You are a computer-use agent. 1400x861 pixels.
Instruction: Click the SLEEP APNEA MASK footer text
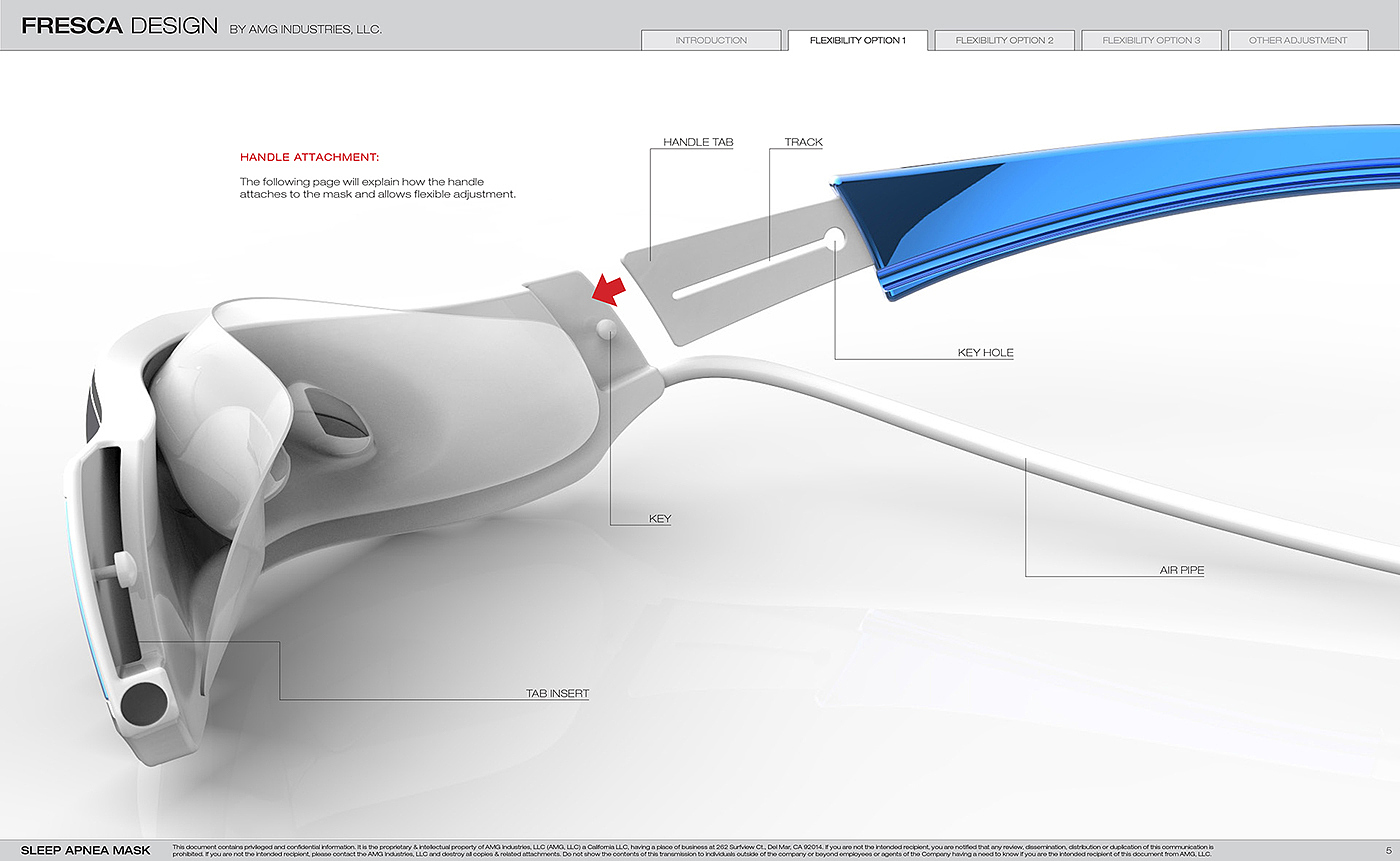pos(86,851)
